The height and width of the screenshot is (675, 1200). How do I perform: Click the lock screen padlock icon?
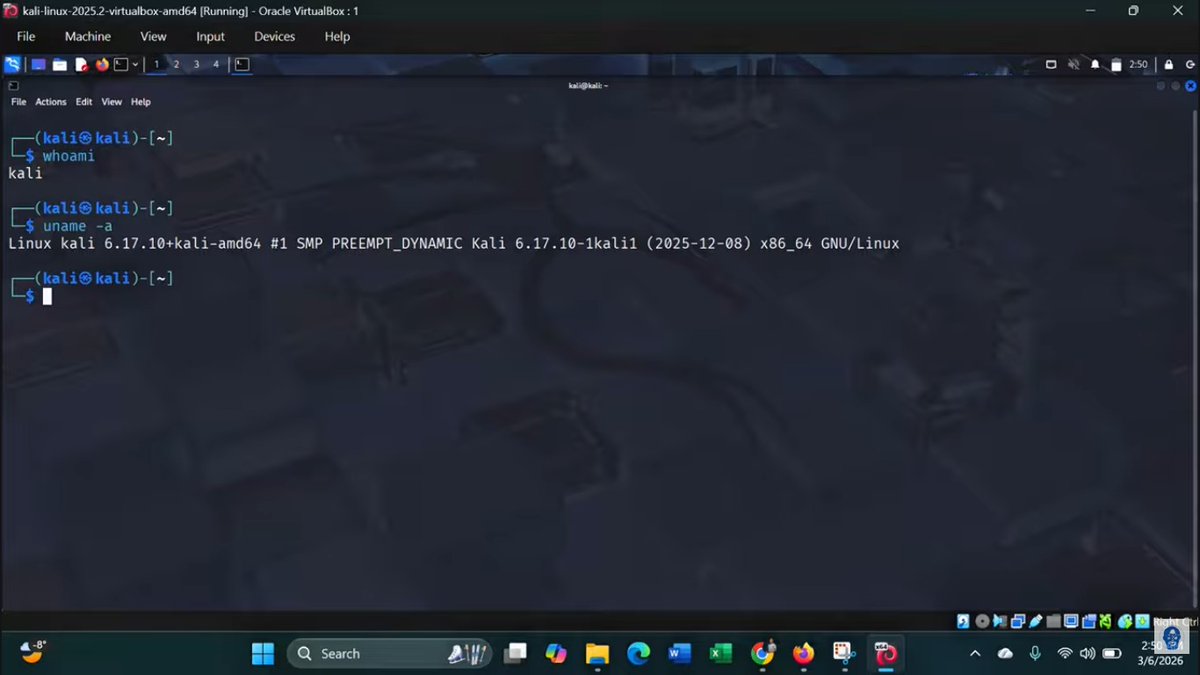(1168, 65)
